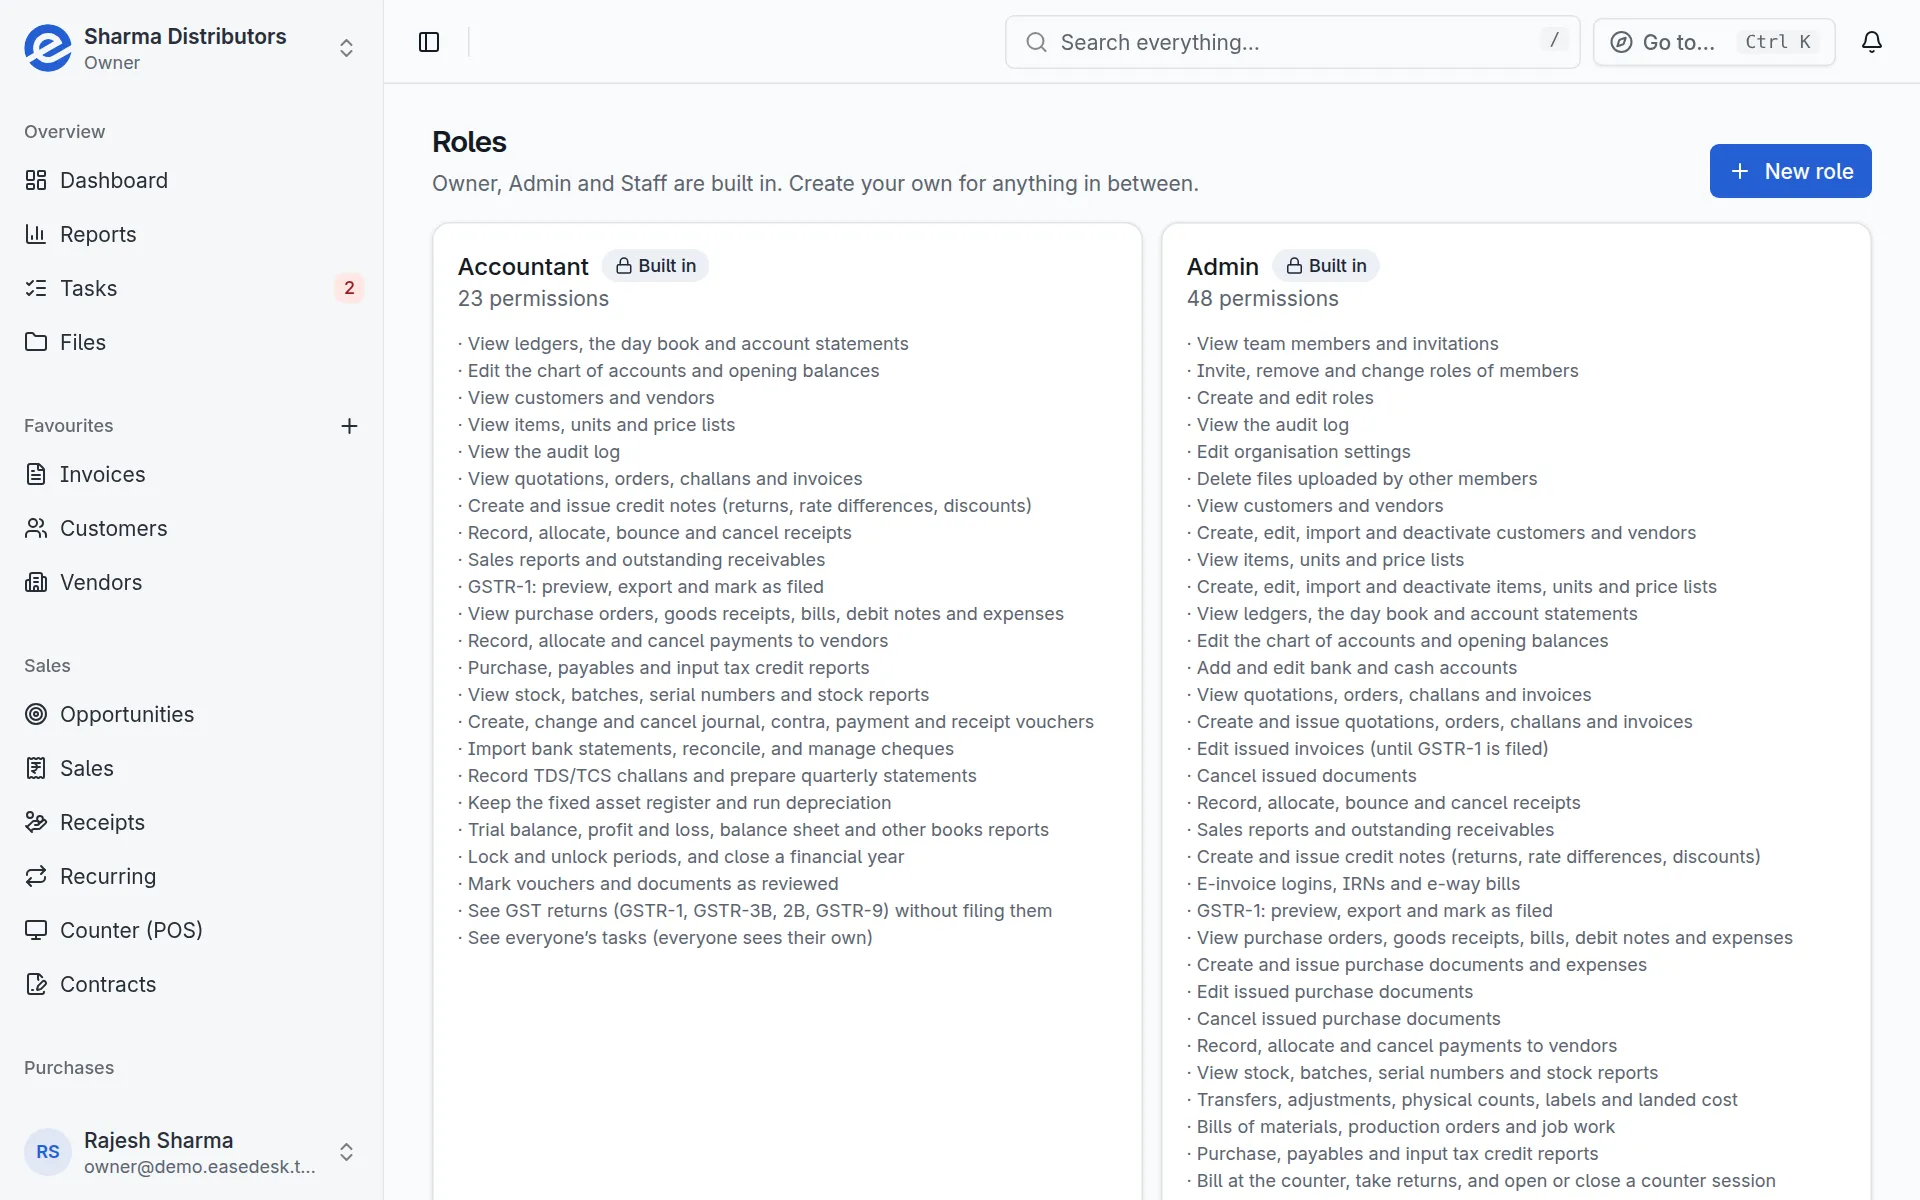Click the Vendors building icon
This screenshot has width=1920, height=1200.
[36, 582]
